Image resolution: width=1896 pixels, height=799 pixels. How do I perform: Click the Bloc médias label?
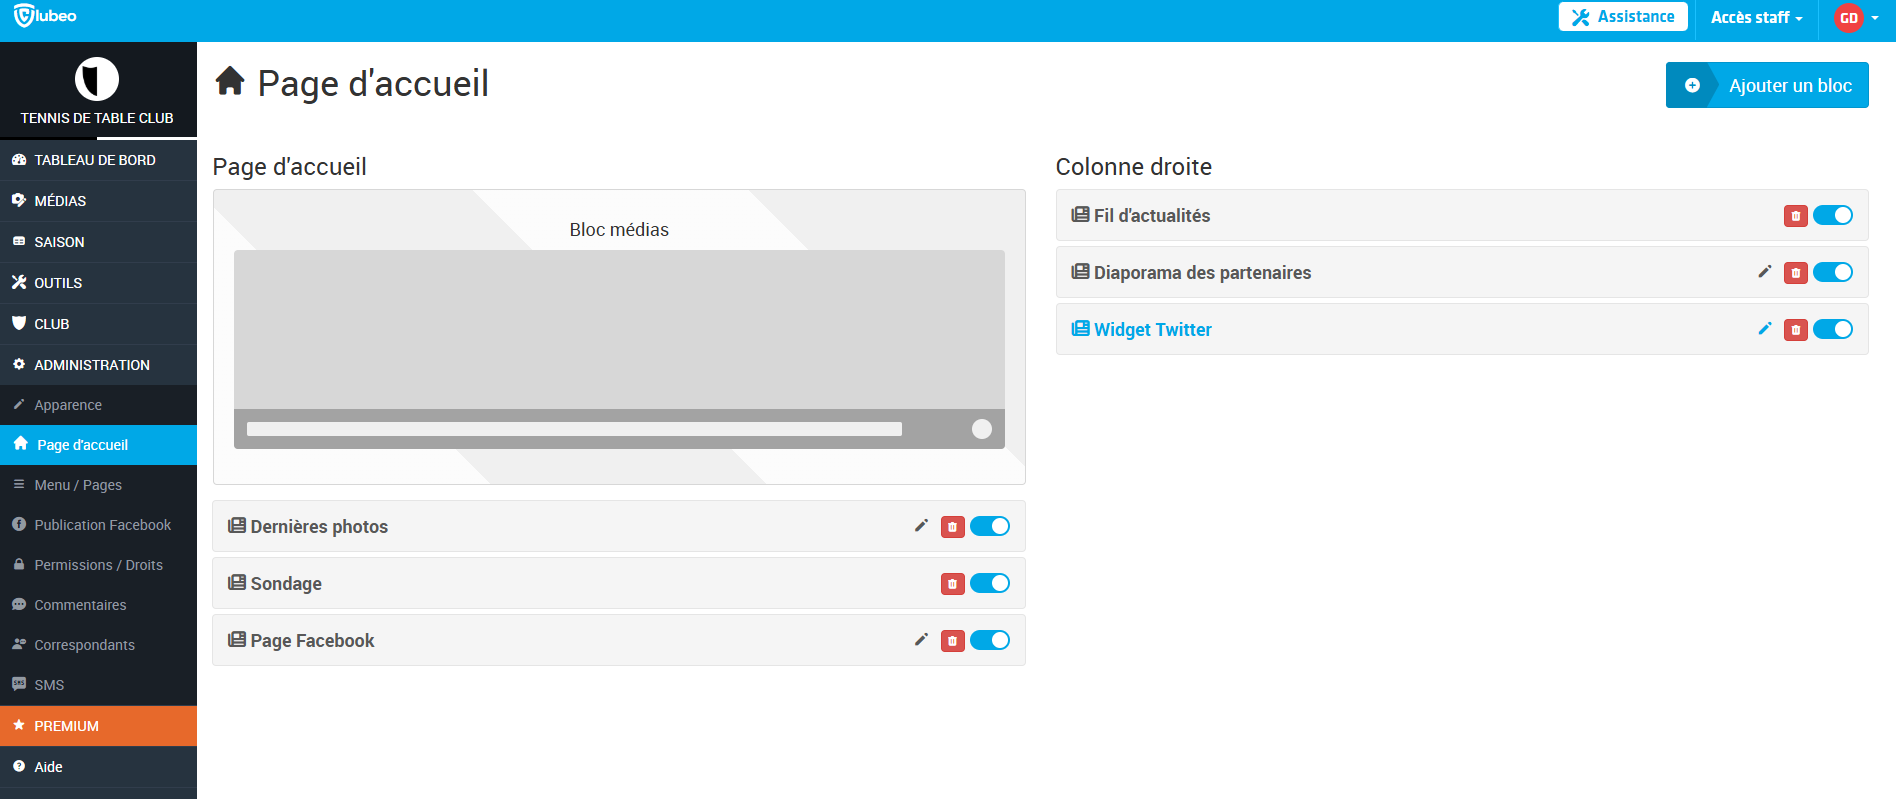pyautogui.click(x=619, y=230)
